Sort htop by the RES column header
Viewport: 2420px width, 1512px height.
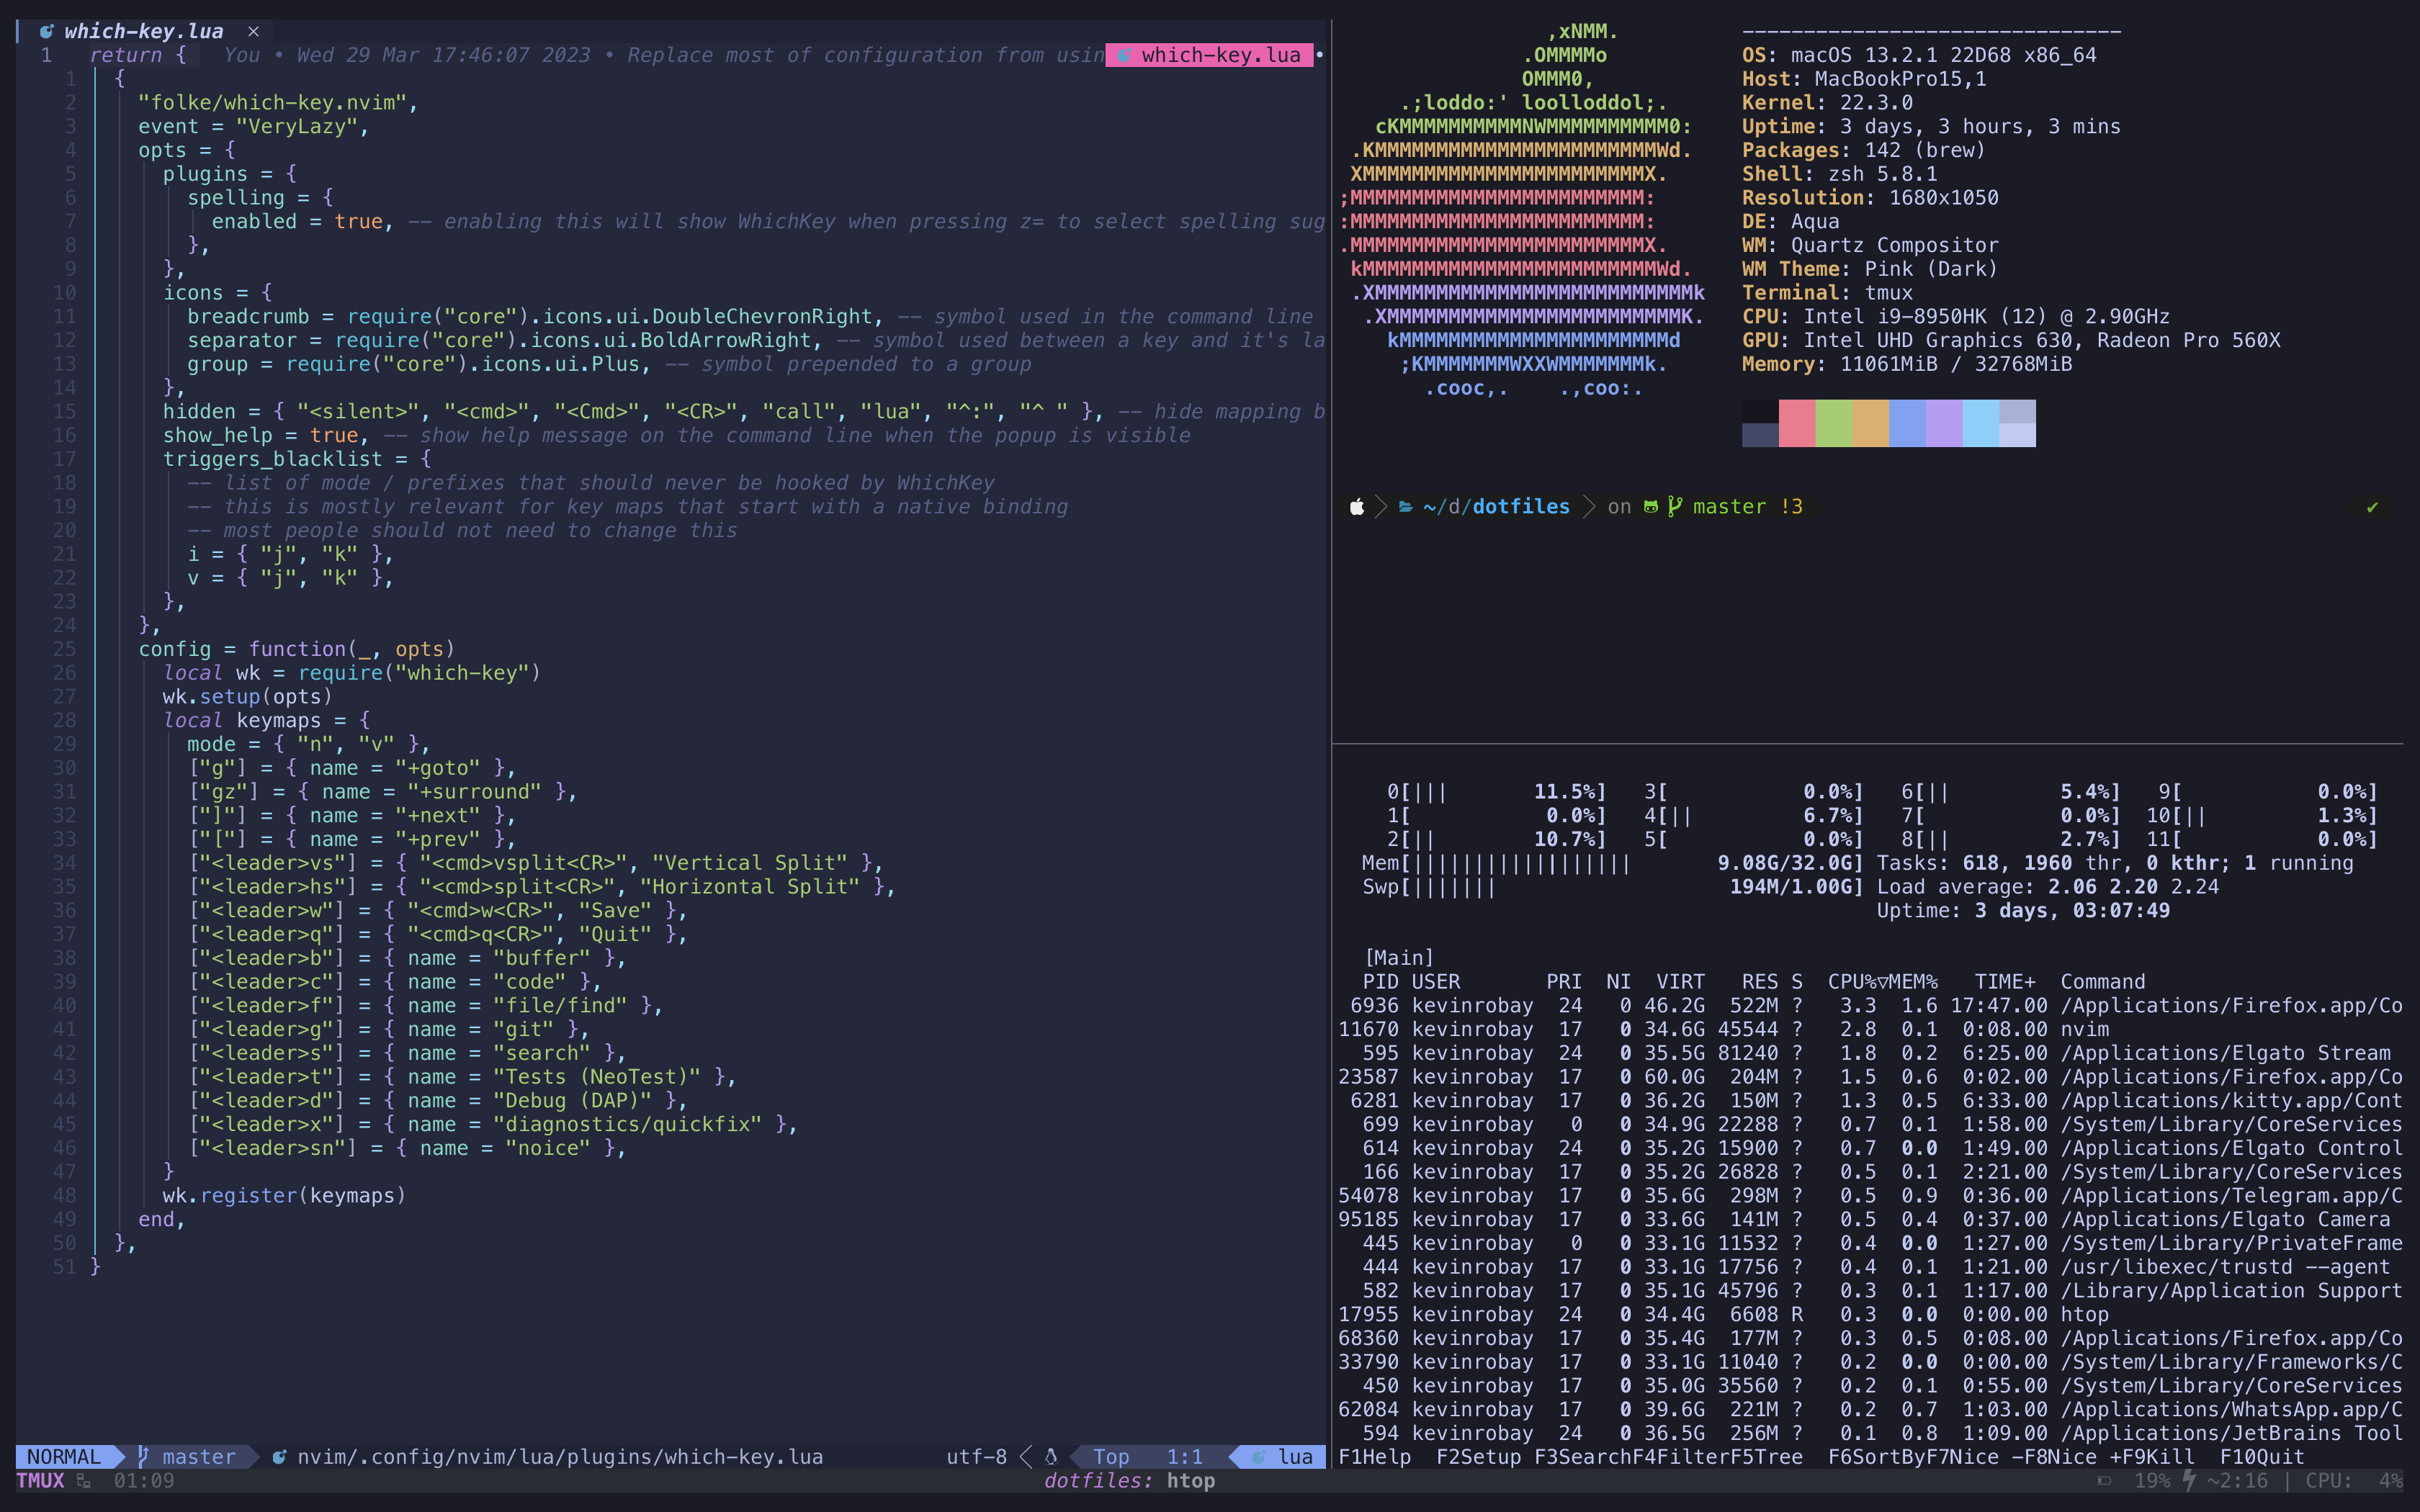[x=1760, y=982]
